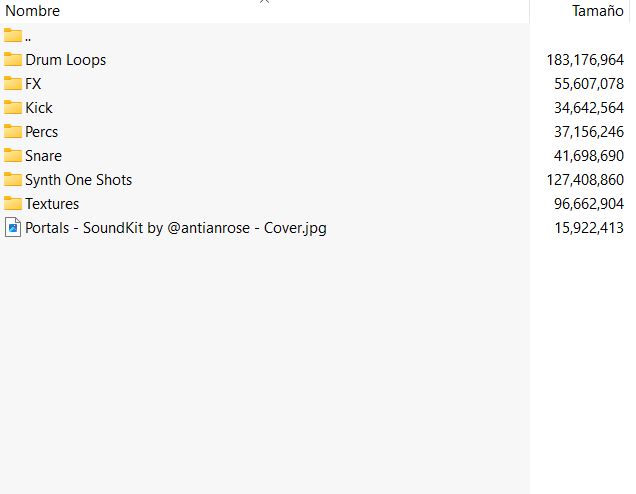This screenshot has height=494, width=636.
Task: Sort by the Tamaño column header
Action: click(597, 11)
